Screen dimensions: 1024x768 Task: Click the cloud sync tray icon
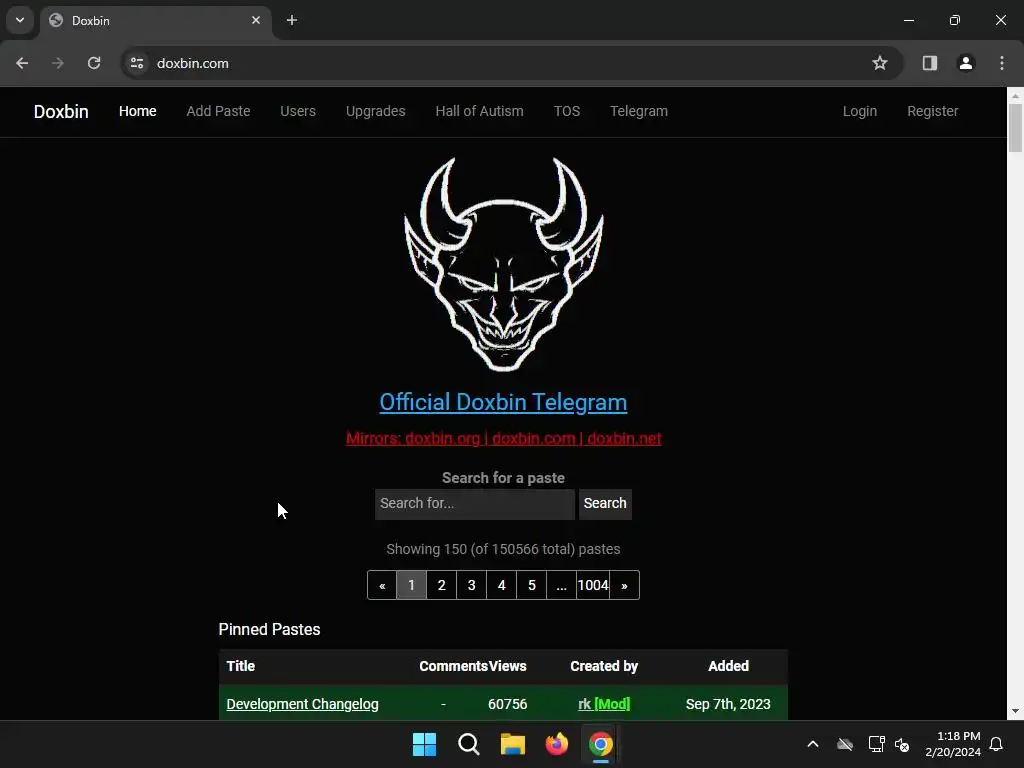(845, 744)
